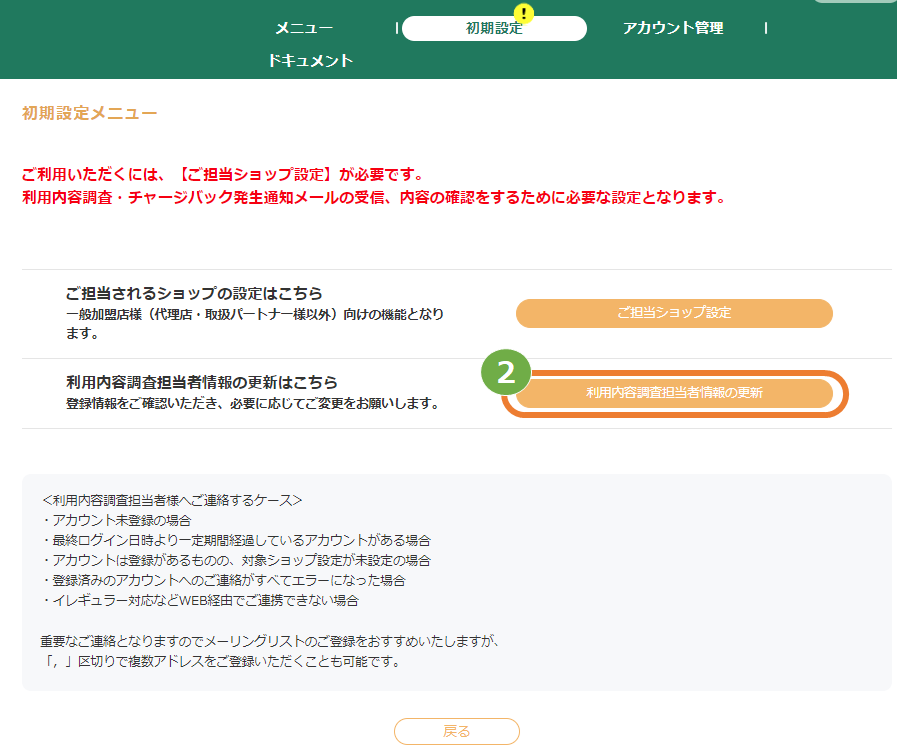Go to ドキュメント in the navigation
897x754 pixels.
311,61
